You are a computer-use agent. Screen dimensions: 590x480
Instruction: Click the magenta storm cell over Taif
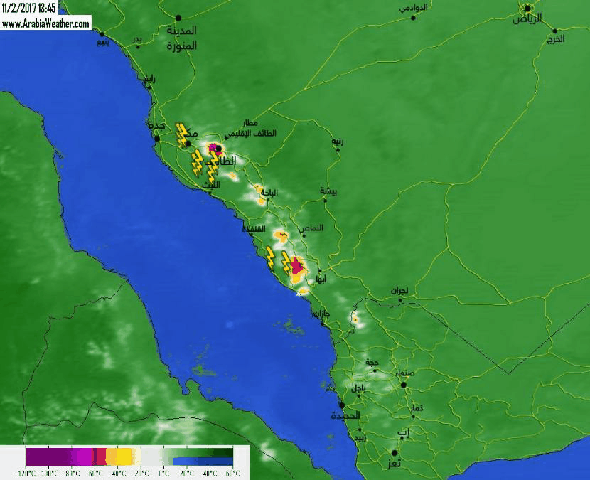[213, 147]
